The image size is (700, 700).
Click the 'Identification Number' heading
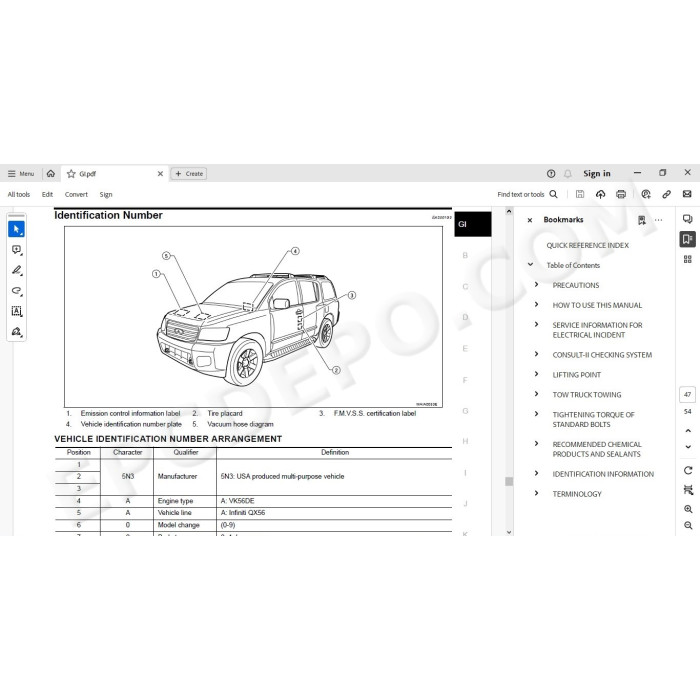pos(108,215)
